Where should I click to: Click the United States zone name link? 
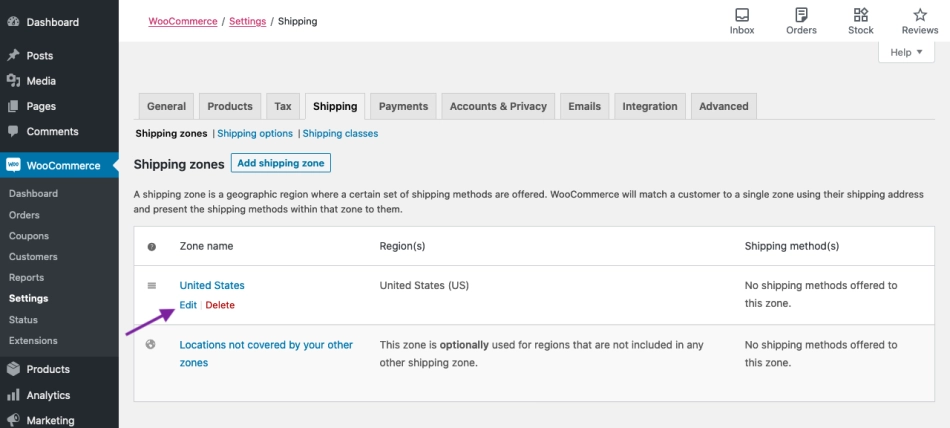point(212,286)
